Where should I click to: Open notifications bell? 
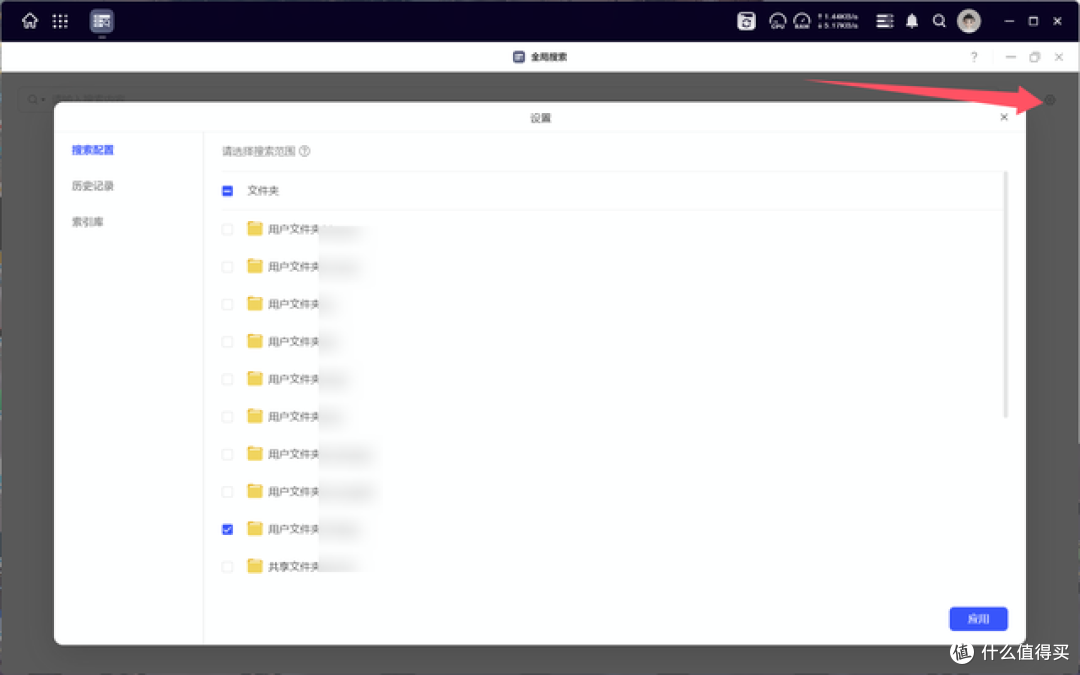click(912, 21)
